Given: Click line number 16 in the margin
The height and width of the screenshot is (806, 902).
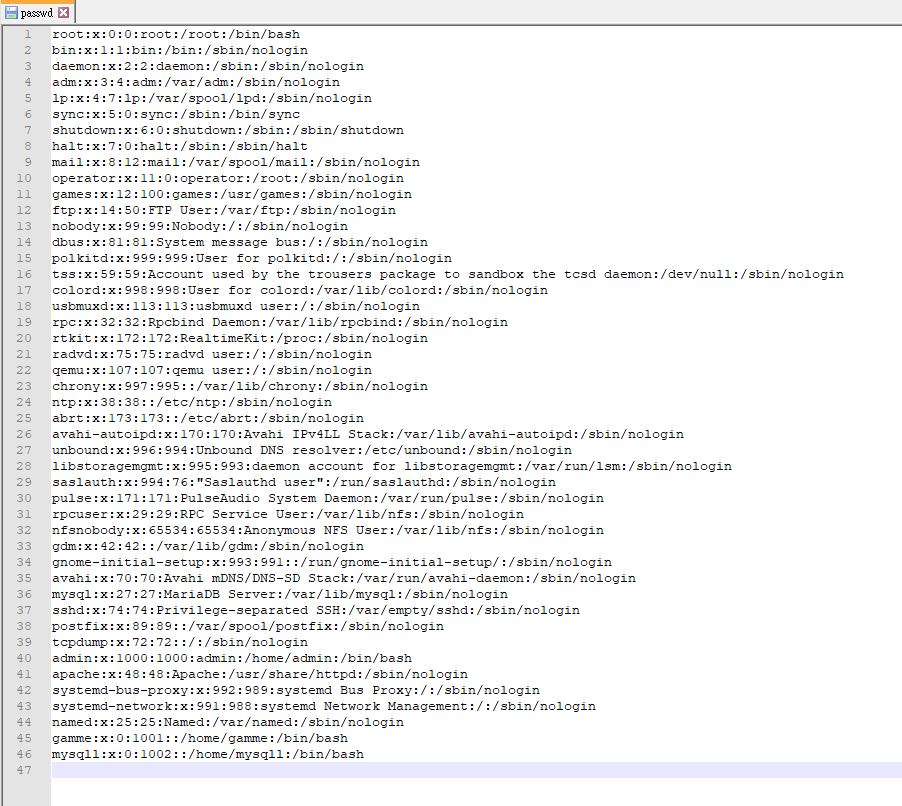Looking at the screenshot, I should 24,274.
